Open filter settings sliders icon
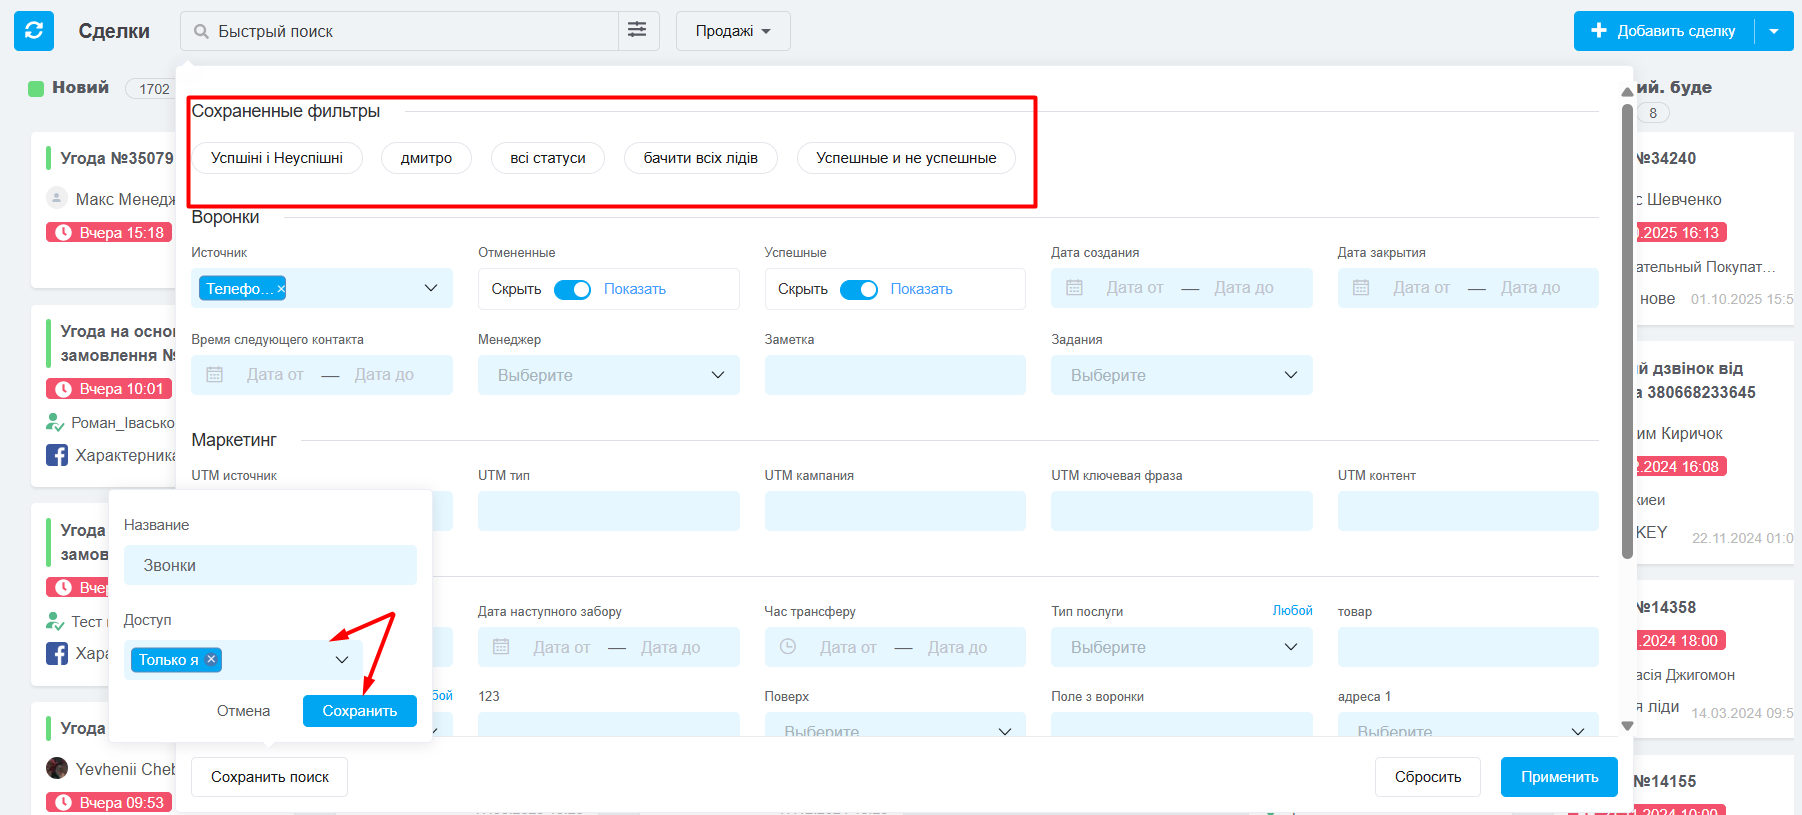 point(637,31)
